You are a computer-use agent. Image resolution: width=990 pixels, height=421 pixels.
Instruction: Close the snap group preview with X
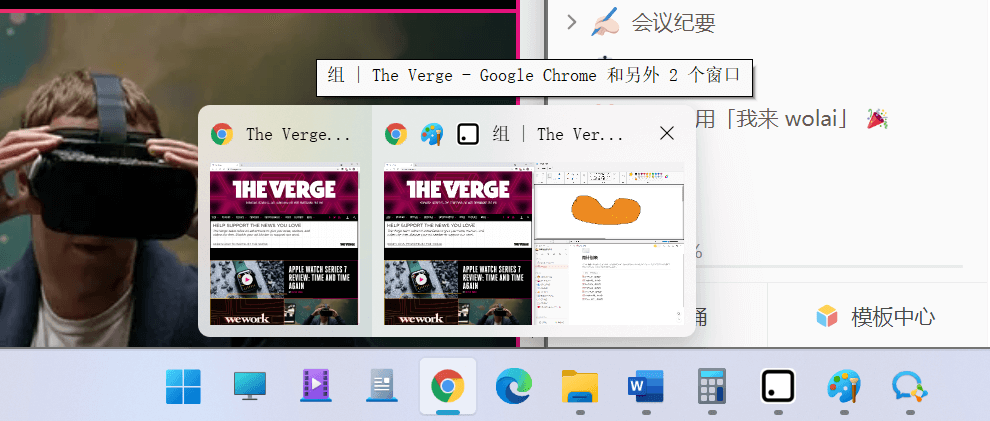click(667, 133)
